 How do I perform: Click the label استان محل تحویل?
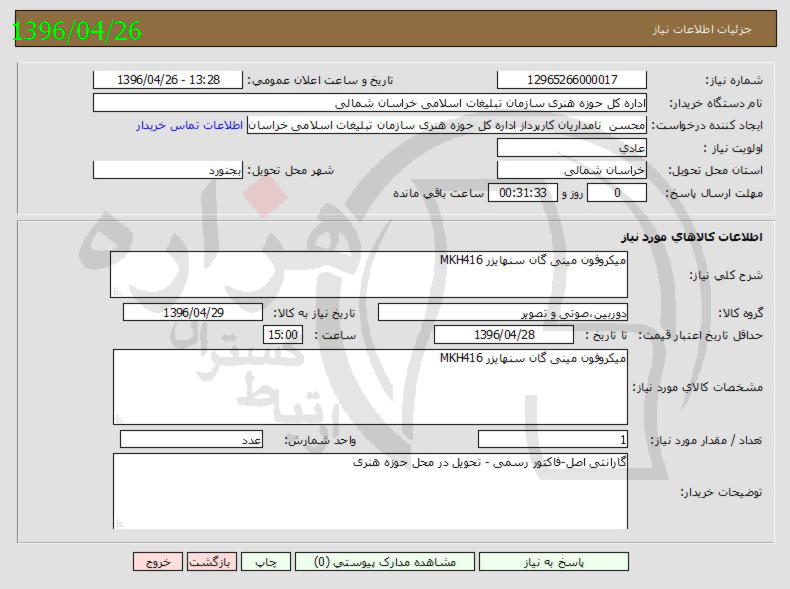(x=715, y=170)
